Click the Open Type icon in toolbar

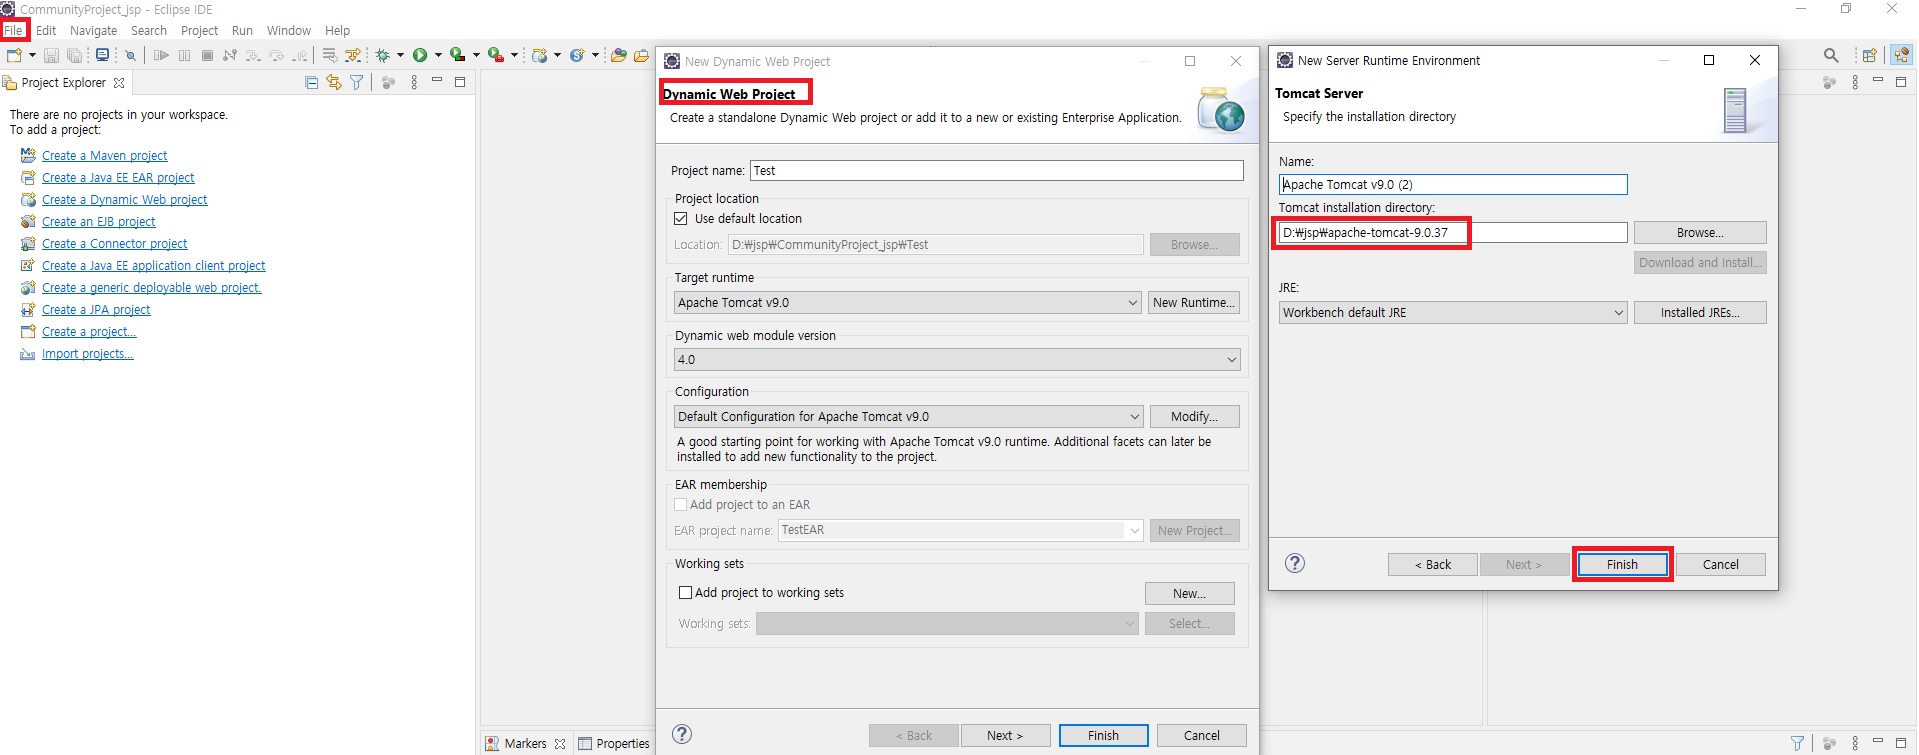tap(618, 55)
